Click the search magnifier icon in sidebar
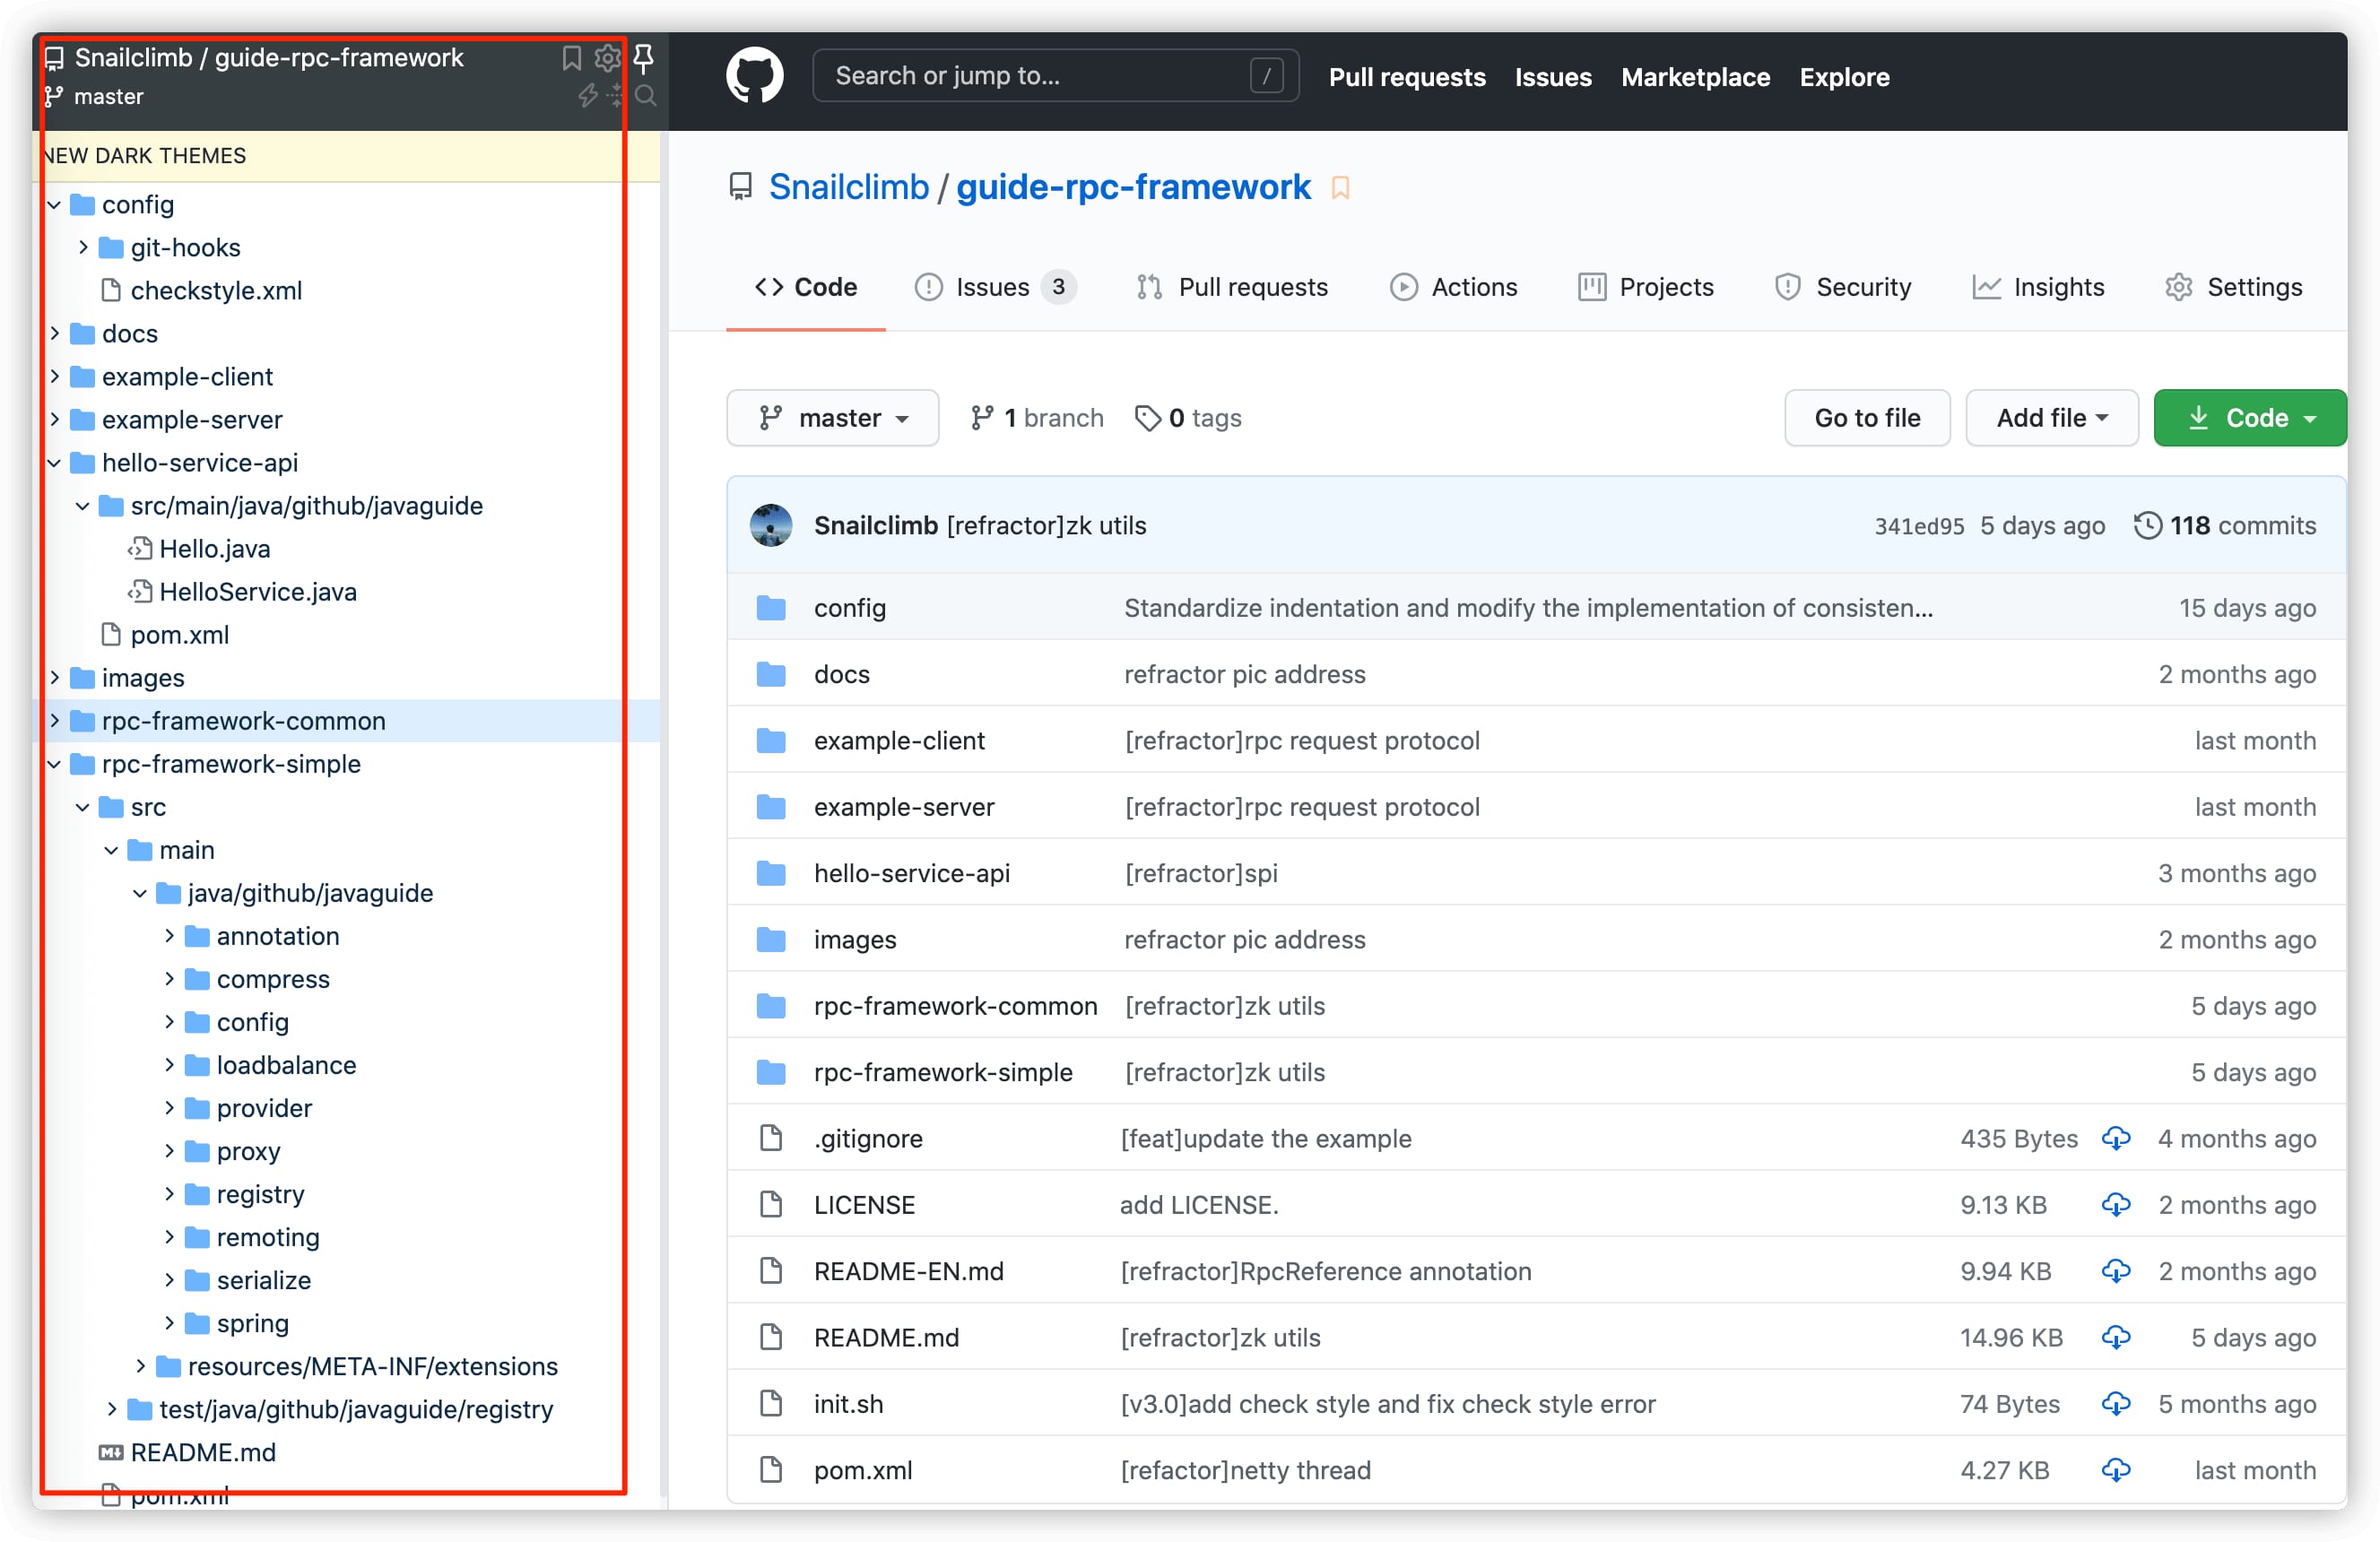This screenshot has width=2380, height=1542. (x=647, y=97)
